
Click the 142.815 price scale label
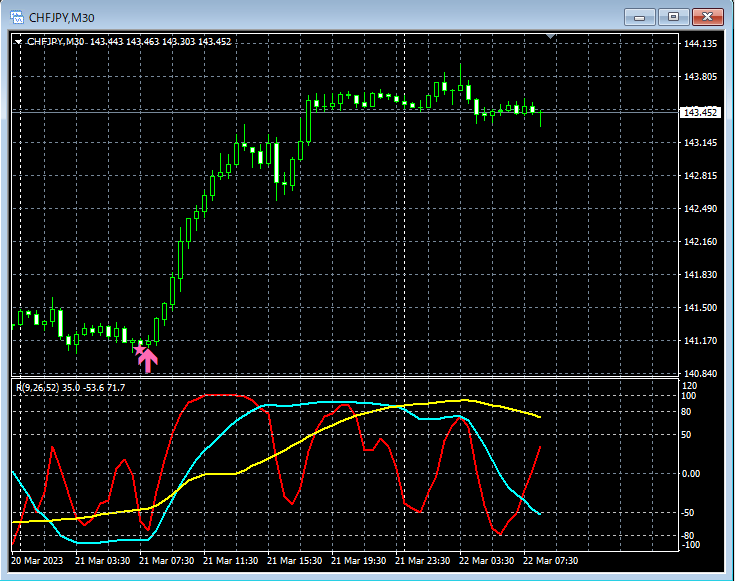click(x=700, y=176)
